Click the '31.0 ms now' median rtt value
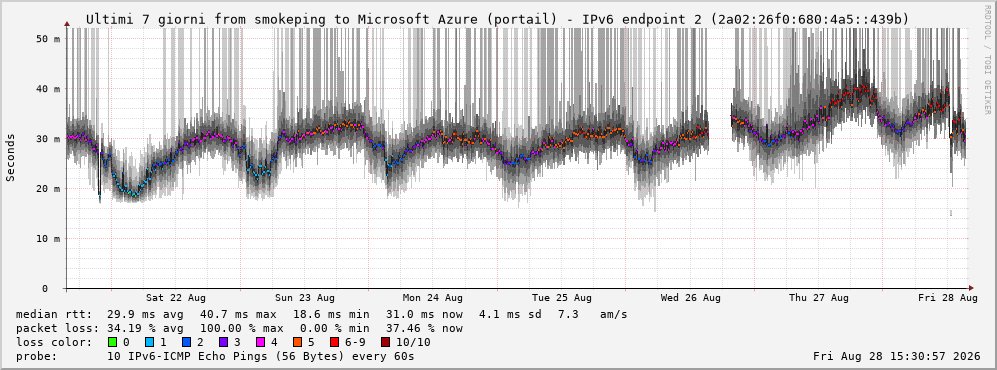Viewport: 997px width, 370px height. pos(424,315)
